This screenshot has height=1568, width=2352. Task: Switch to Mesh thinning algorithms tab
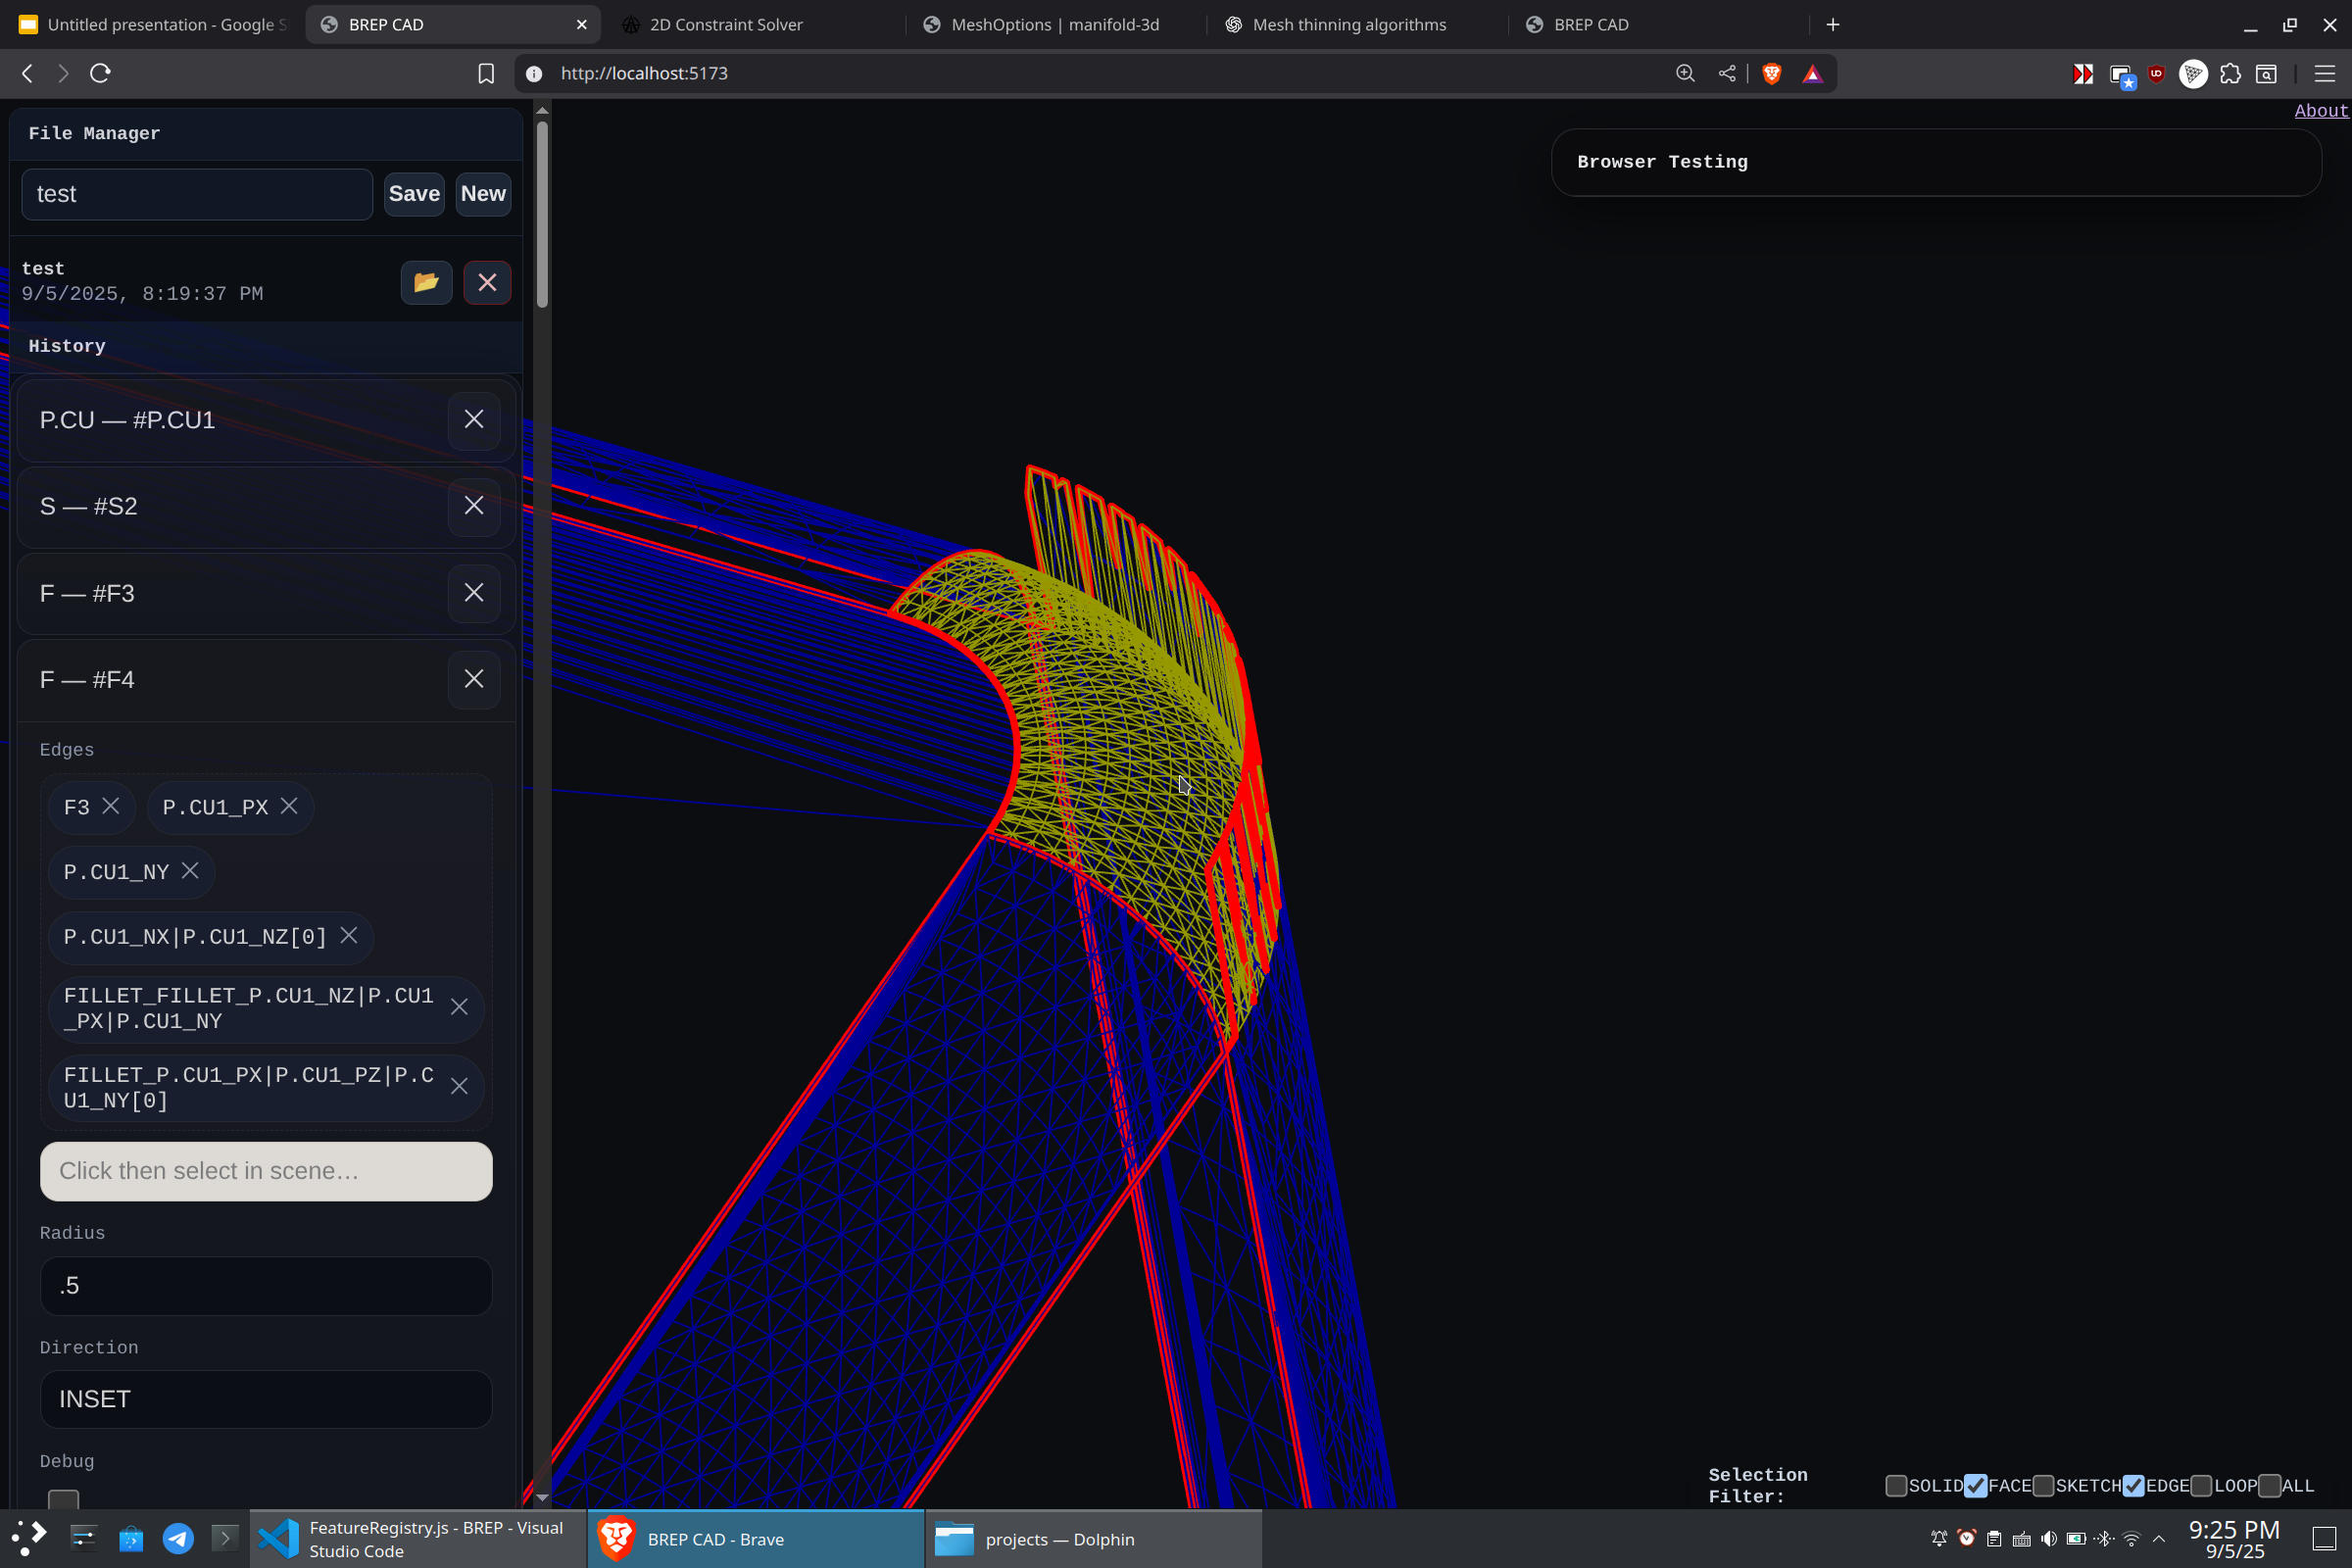point(1348,24)
